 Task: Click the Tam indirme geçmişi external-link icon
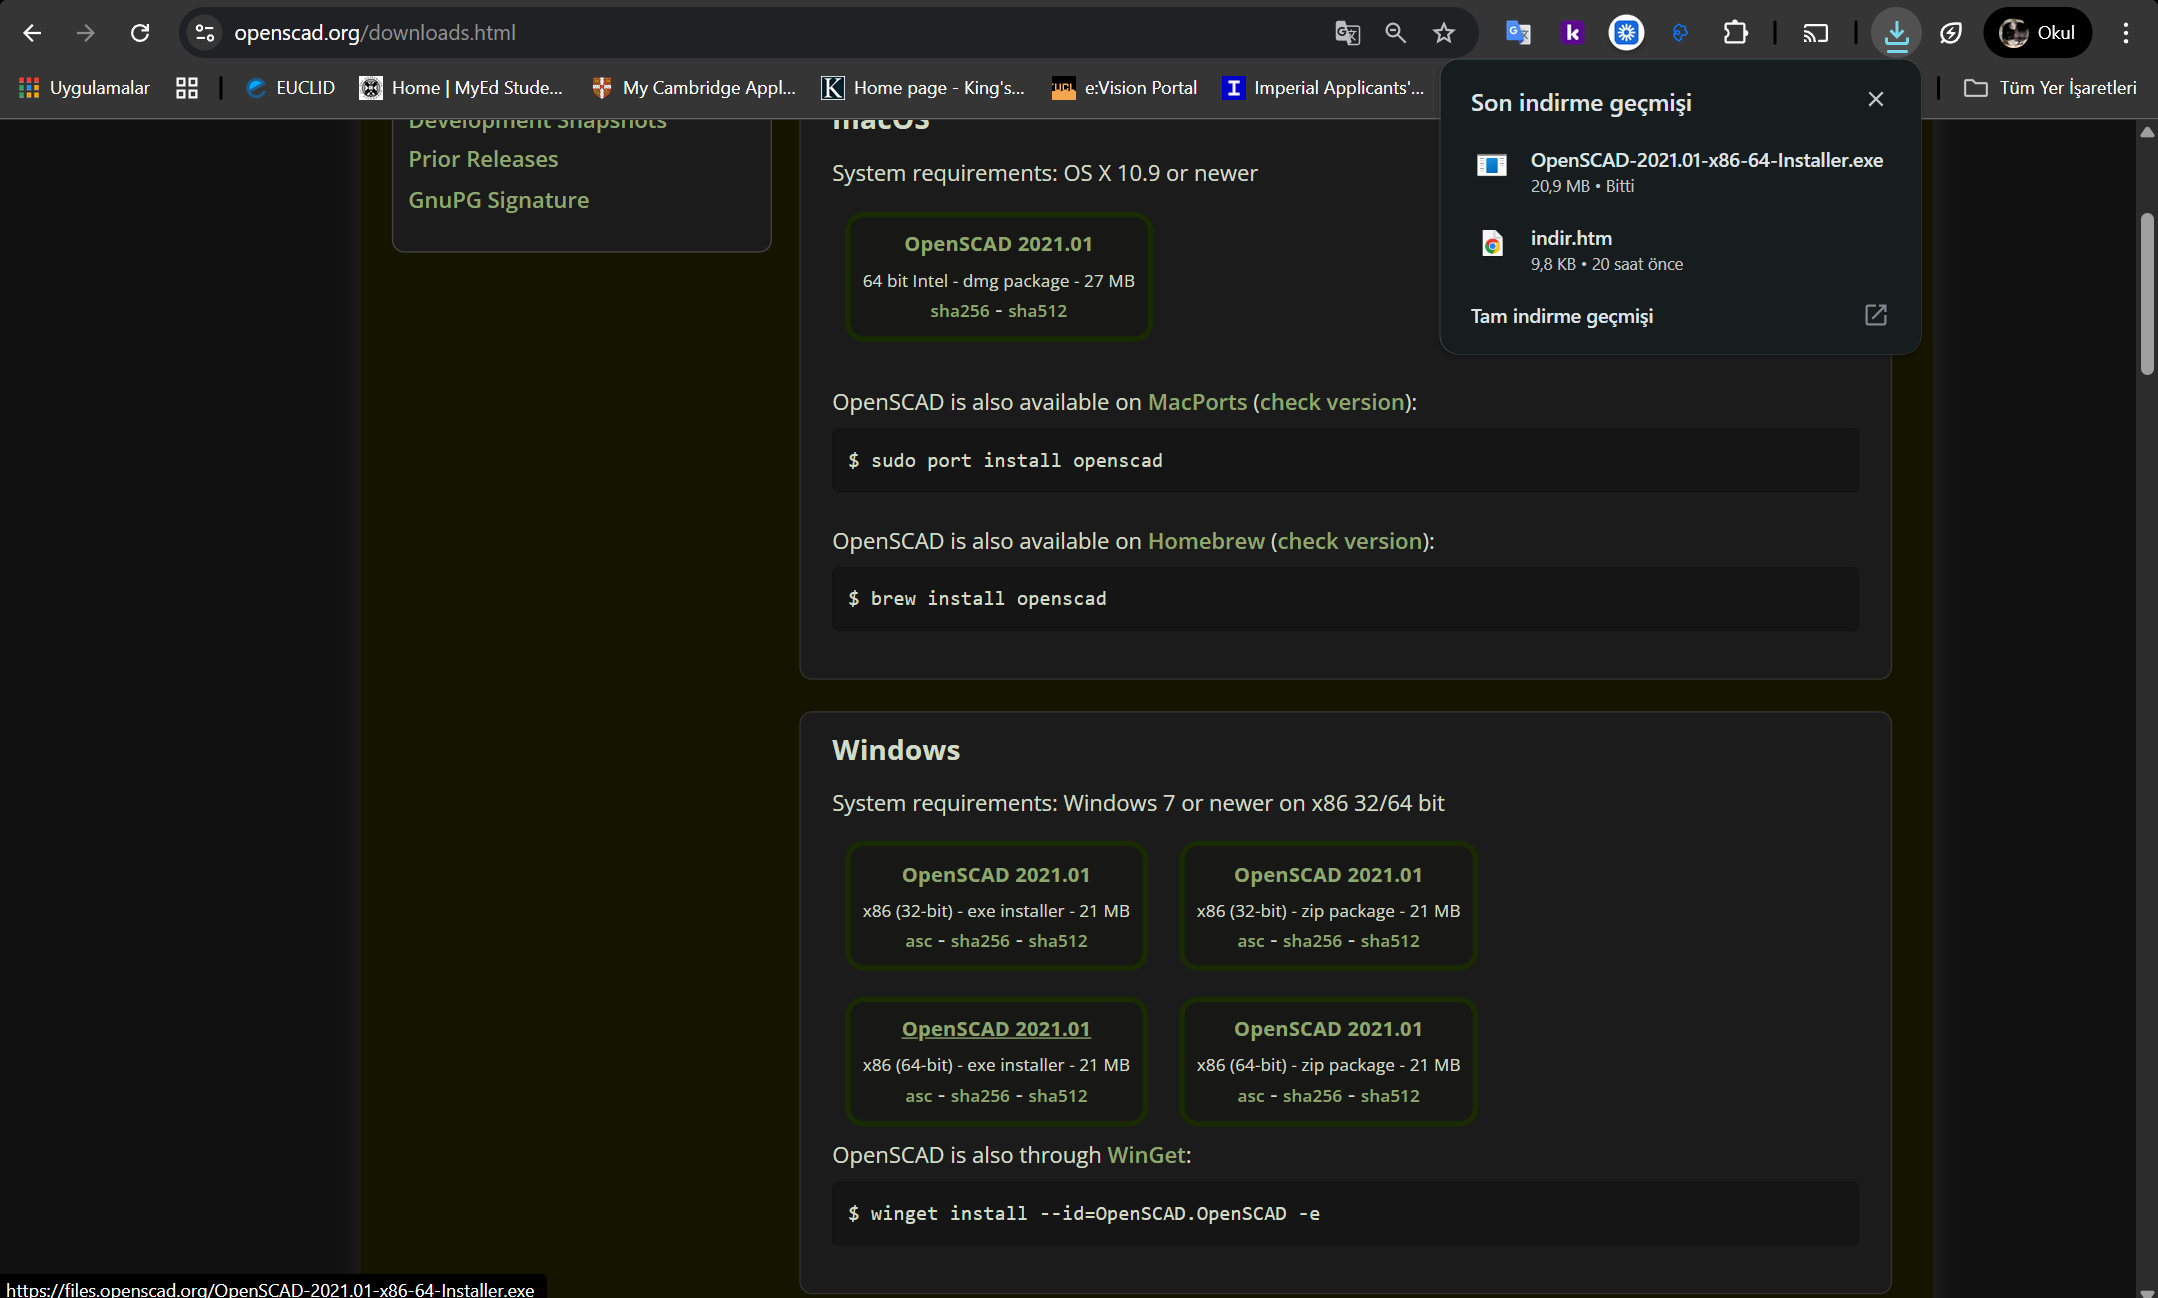[x=1875, y=315]
